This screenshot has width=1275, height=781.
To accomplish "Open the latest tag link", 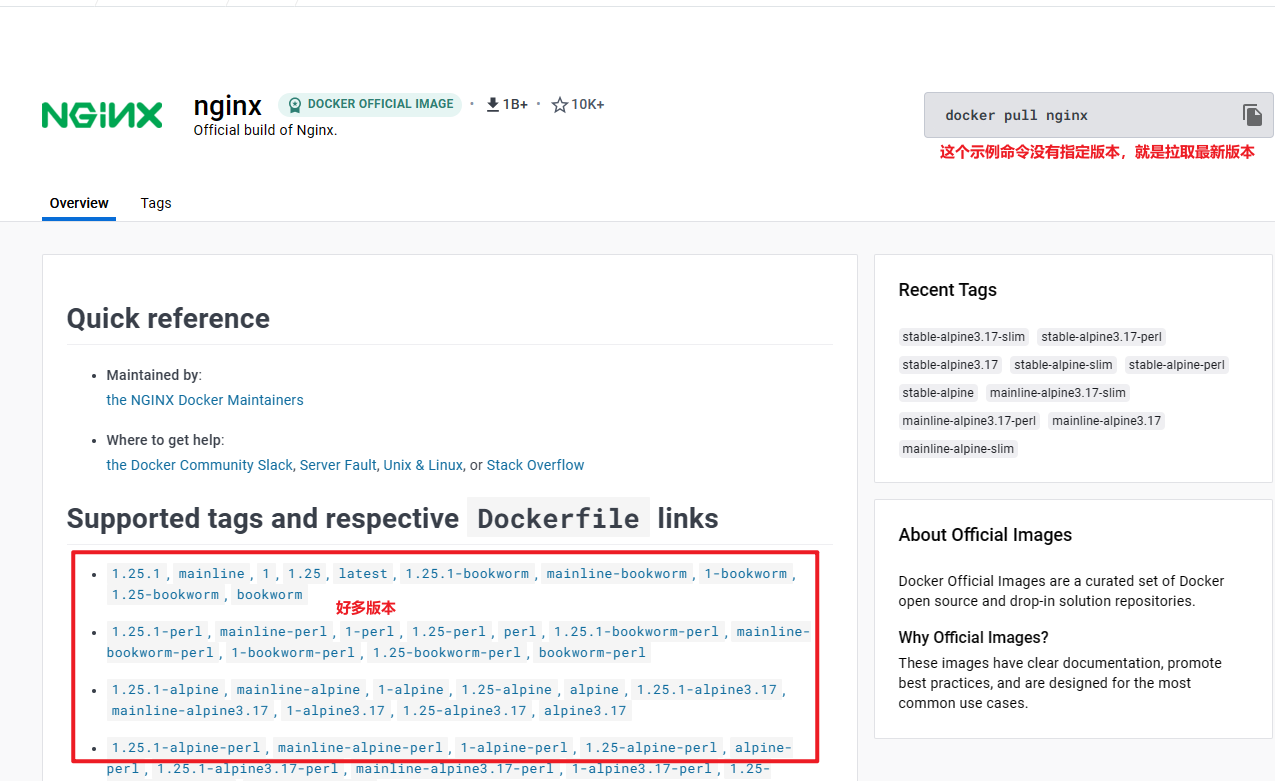I will [363, 574].
